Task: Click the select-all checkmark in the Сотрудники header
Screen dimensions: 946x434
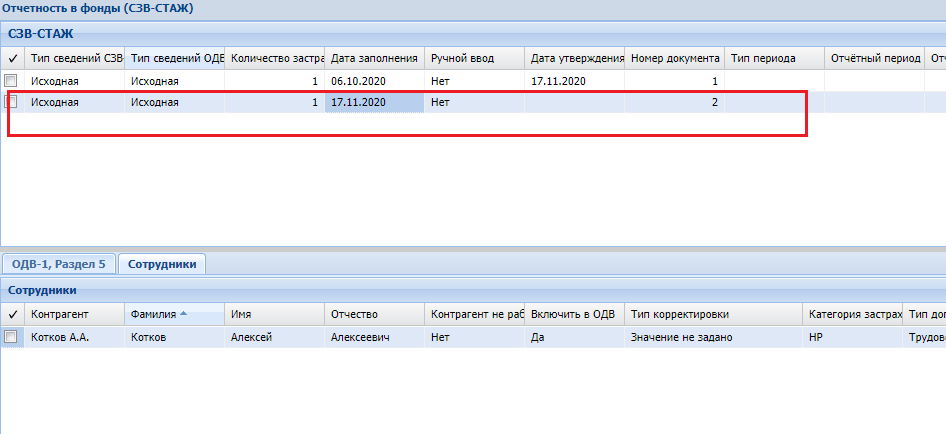Action: coord(12,314)
